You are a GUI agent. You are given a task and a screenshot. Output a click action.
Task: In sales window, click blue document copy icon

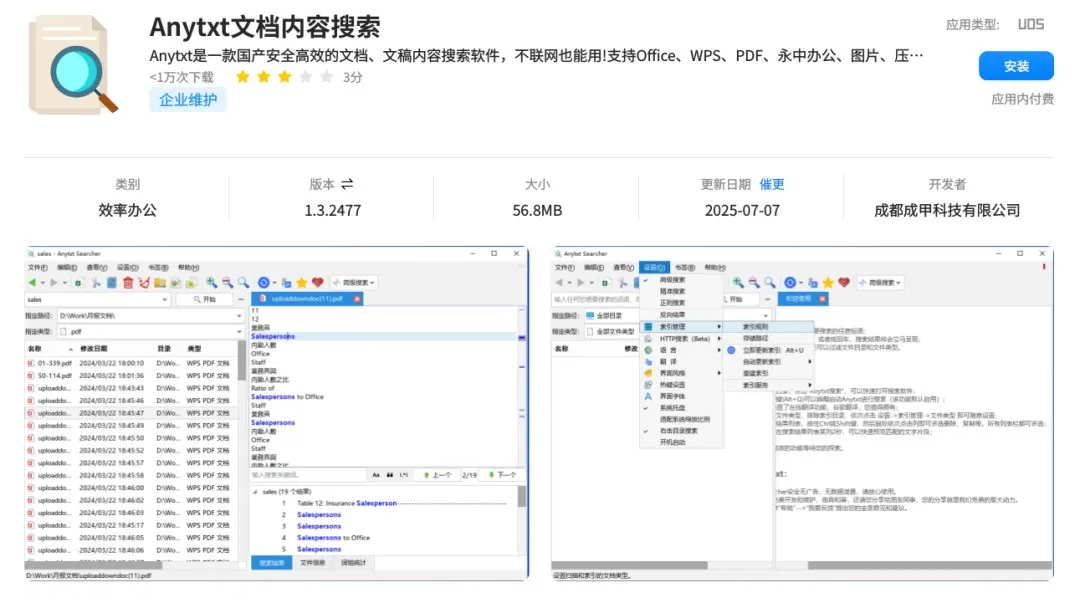[112, 282]
